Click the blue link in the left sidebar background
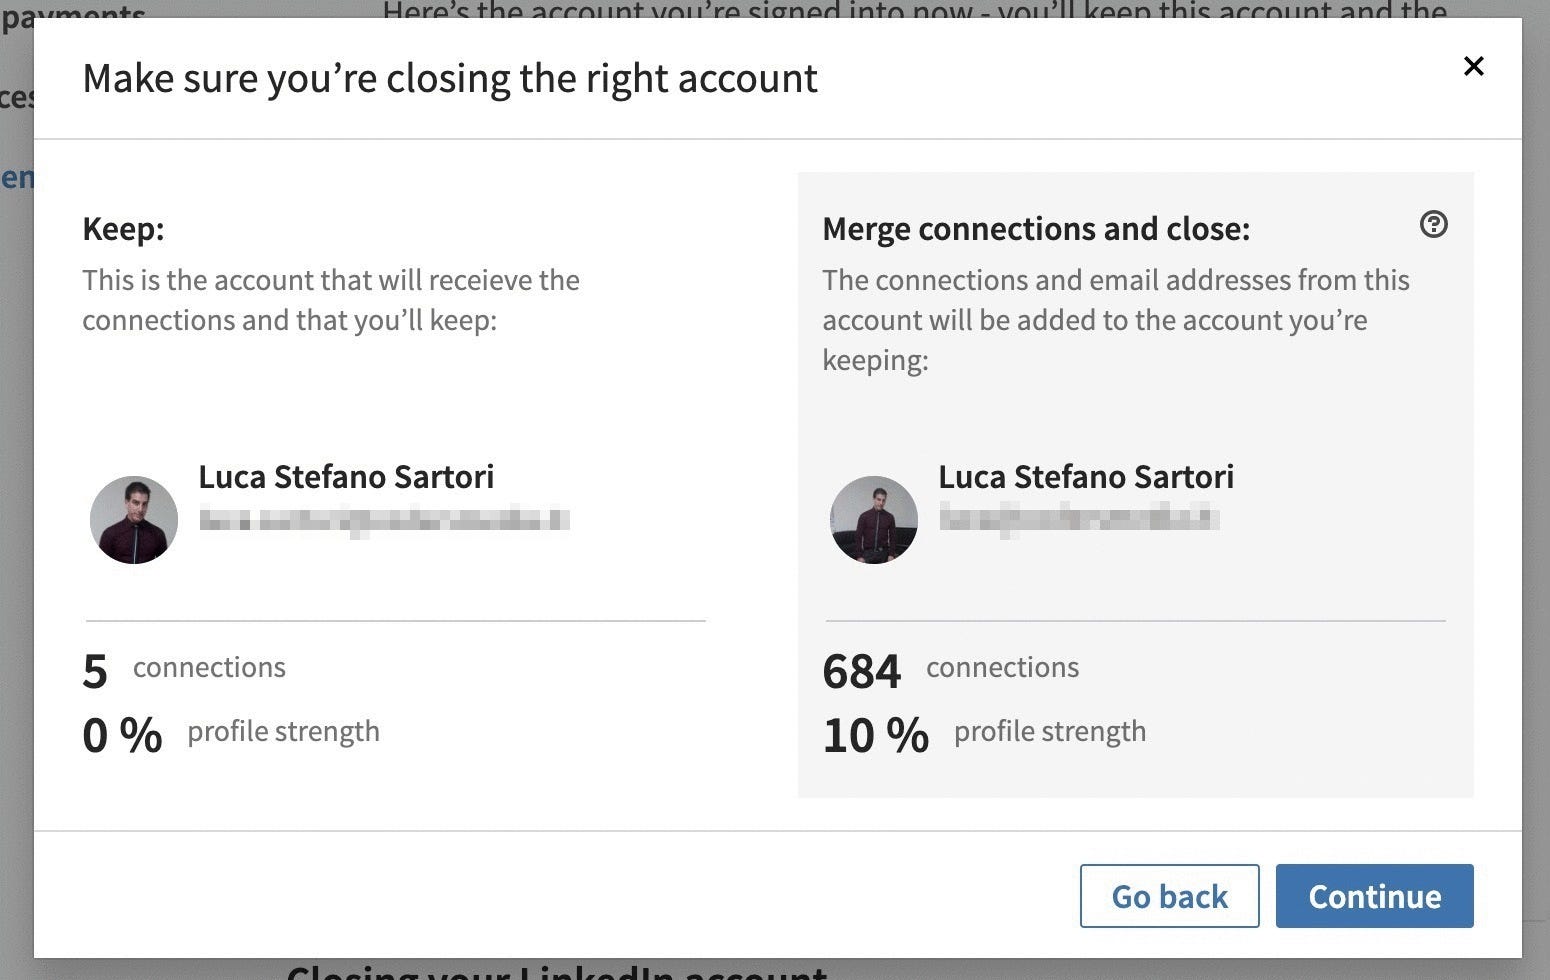1550x980 pixels. [14, 176]
